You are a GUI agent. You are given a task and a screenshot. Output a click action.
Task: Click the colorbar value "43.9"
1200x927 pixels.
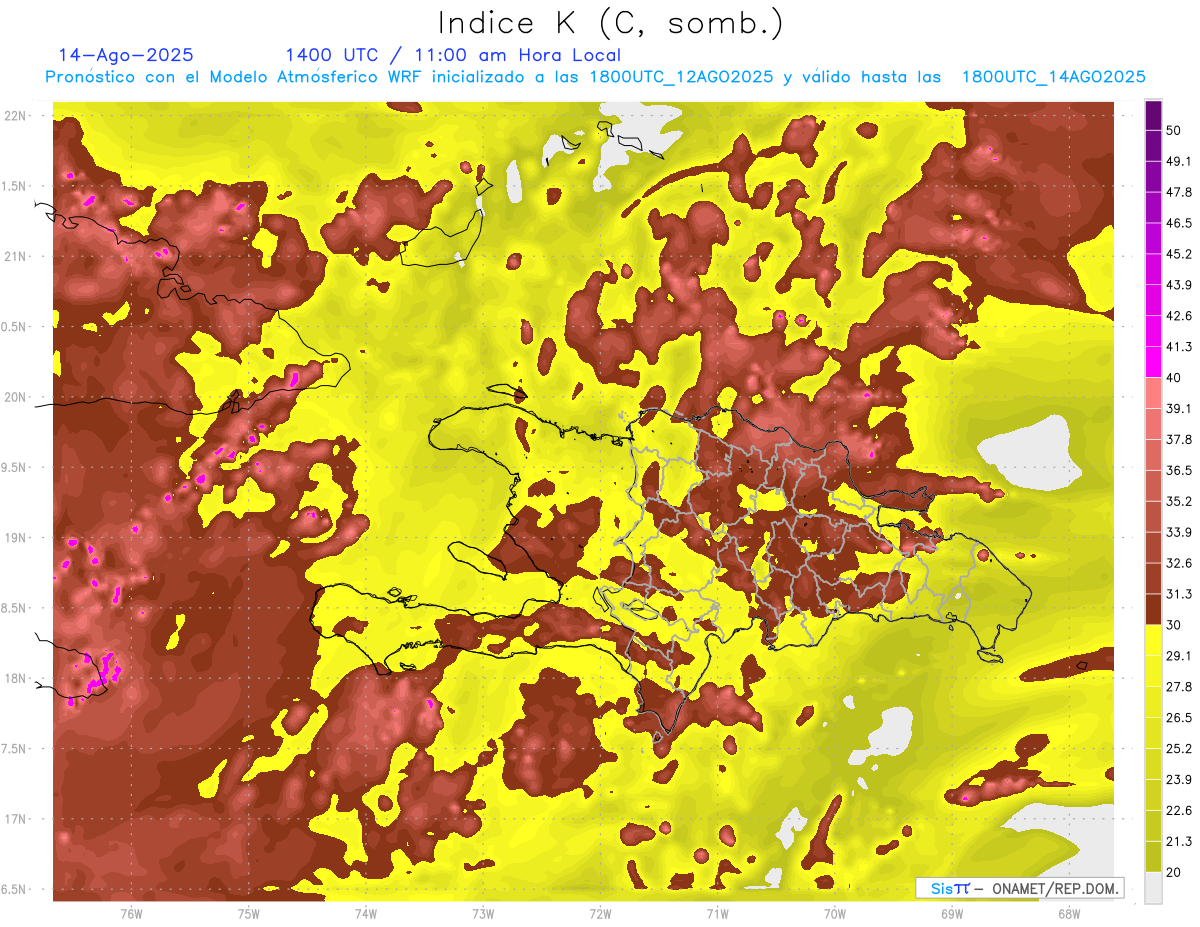[x=1179, y=285]
